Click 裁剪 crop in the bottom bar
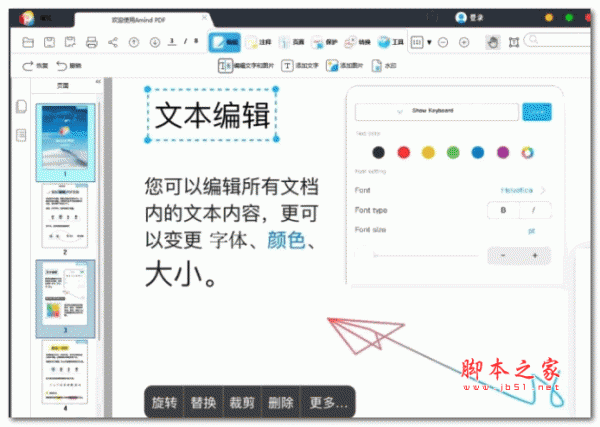The height and width of the screenshot is (427, 600). pos(242,402)
